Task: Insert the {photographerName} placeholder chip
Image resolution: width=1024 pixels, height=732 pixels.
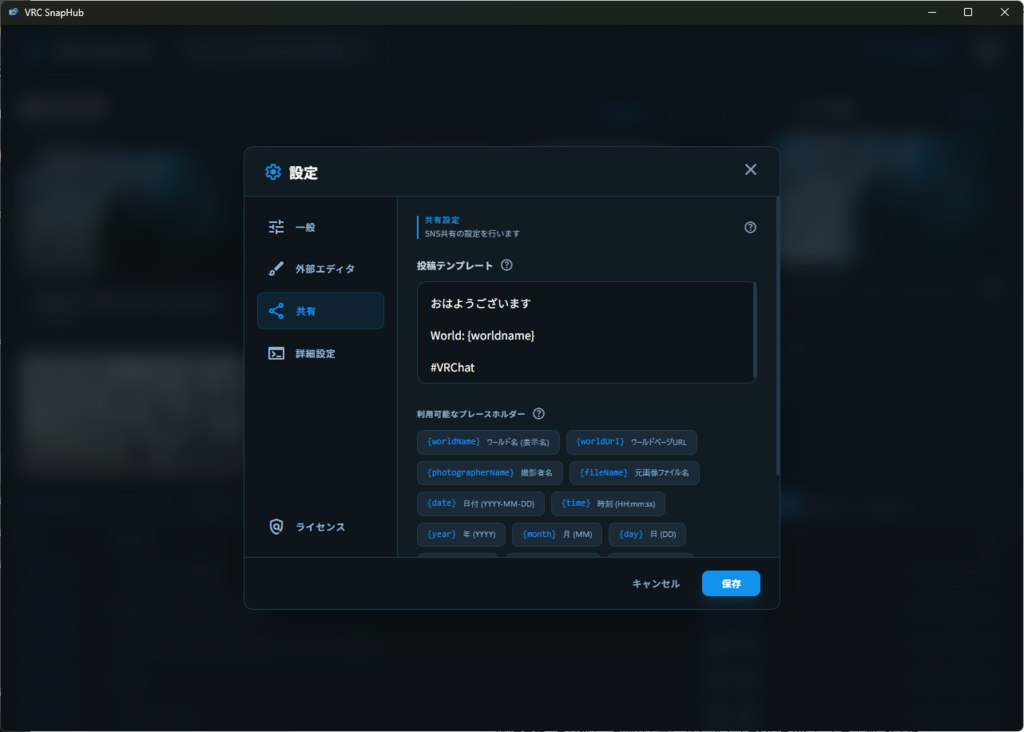Action: coord(489,473)
